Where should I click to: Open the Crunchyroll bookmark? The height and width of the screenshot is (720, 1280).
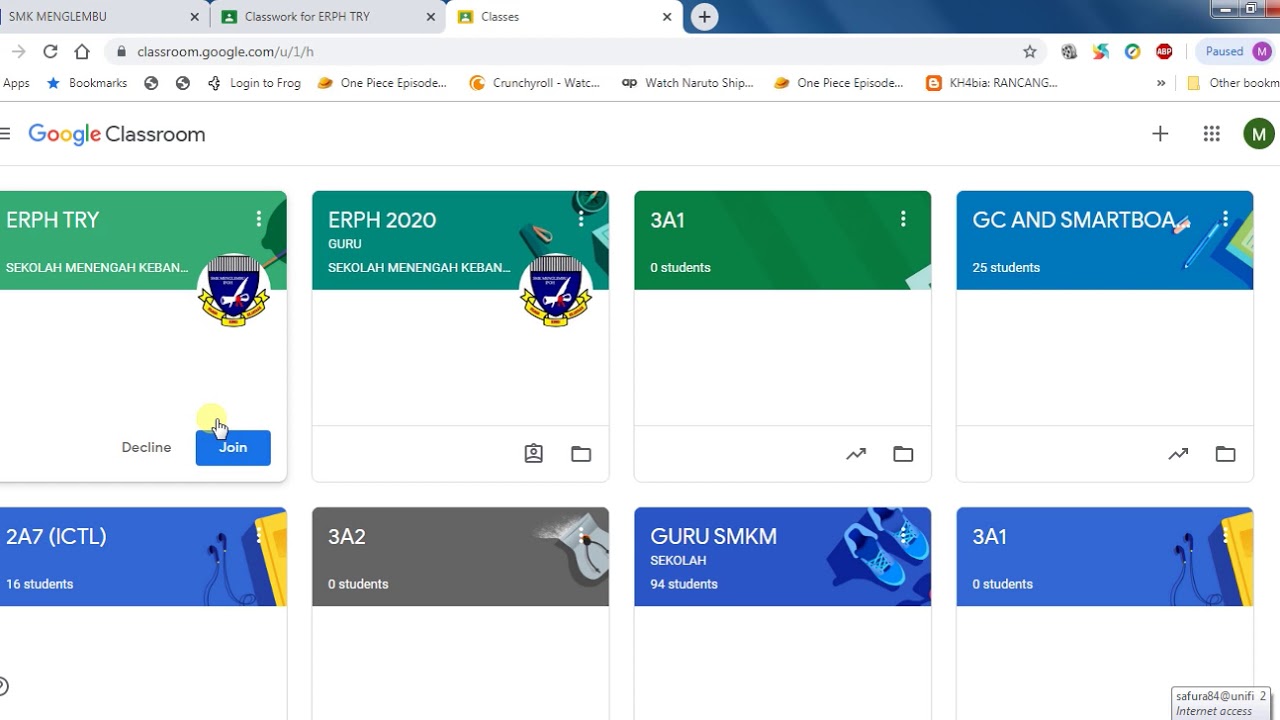535,83
